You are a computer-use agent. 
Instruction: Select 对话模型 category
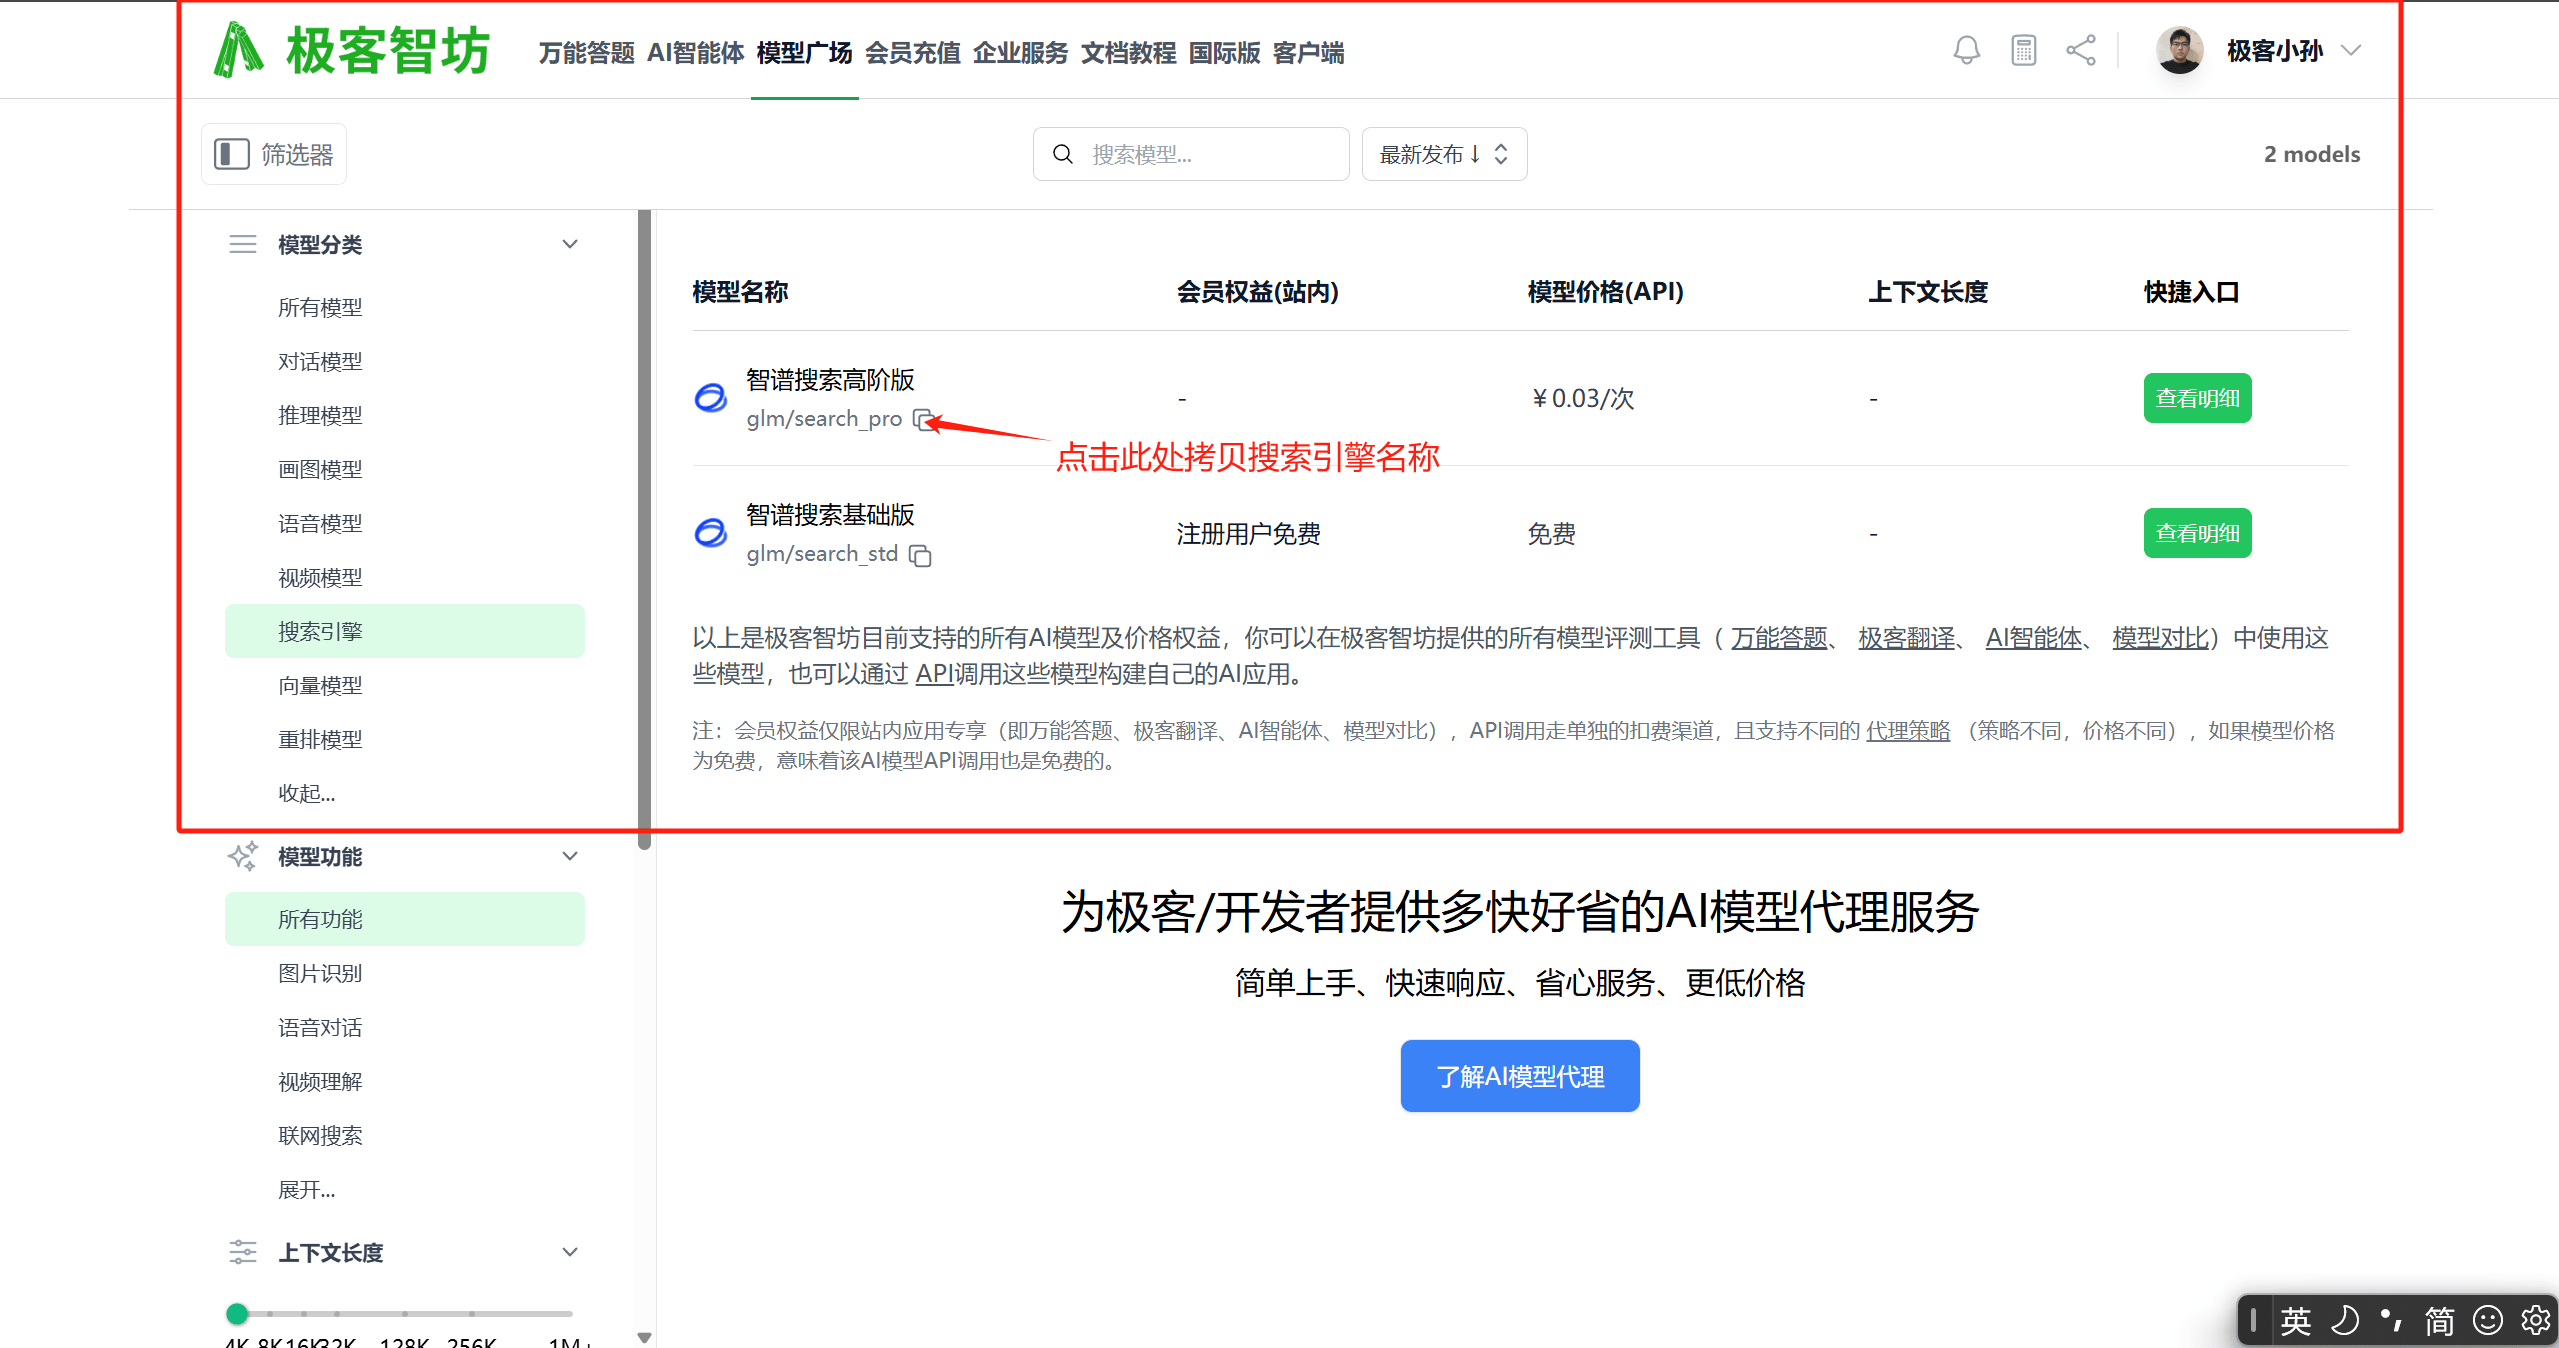(405, 361)
